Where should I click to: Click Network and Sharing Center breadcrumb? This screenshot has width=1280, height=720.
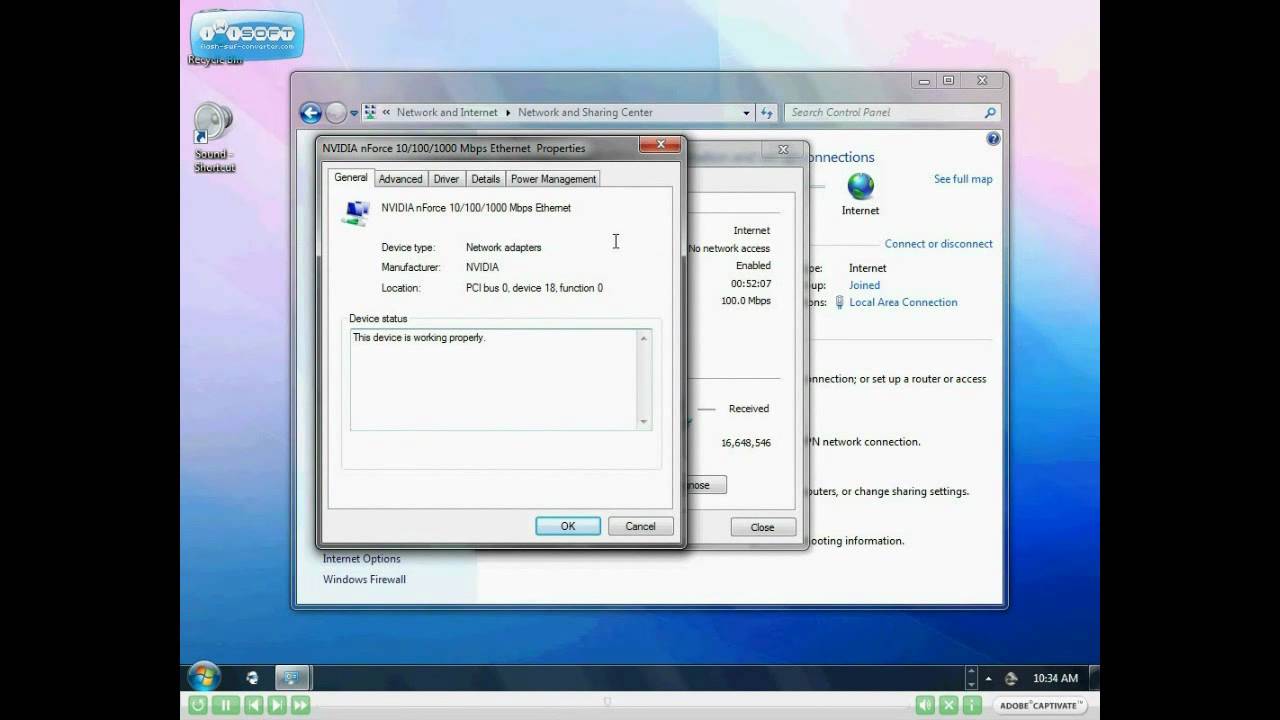click(585, 113)
